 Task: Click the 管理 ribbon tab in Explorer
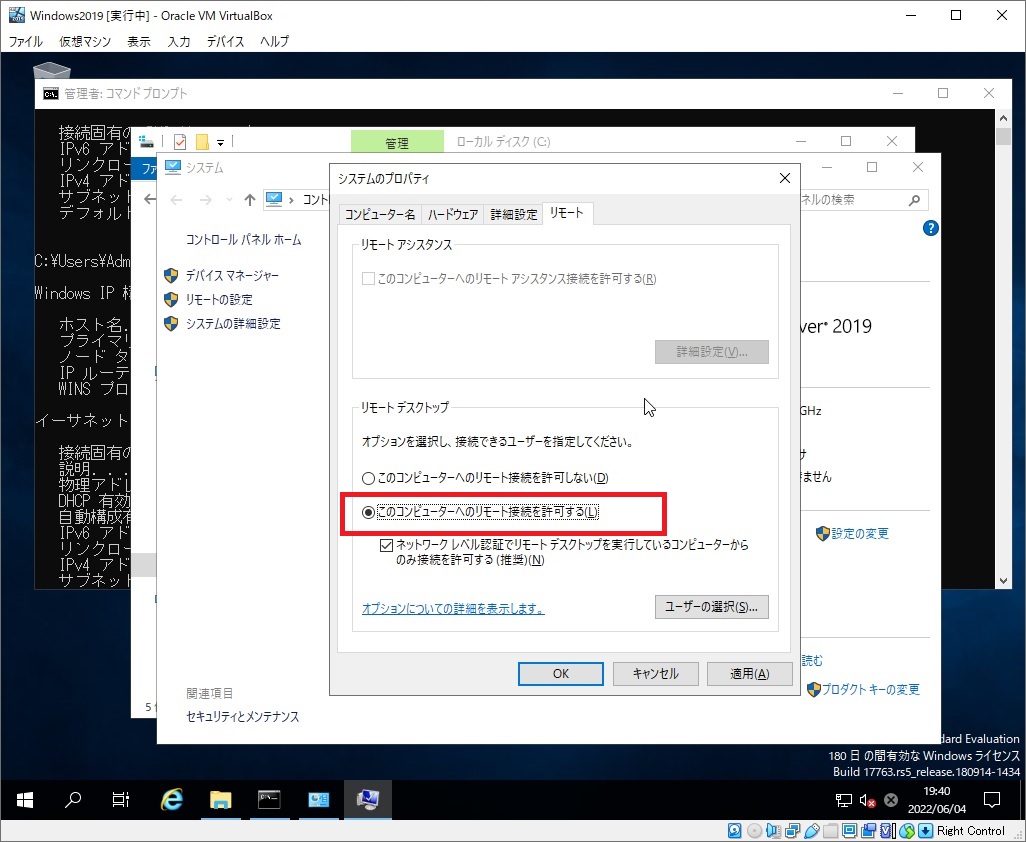pyautogui.click(x=397, y=143)
